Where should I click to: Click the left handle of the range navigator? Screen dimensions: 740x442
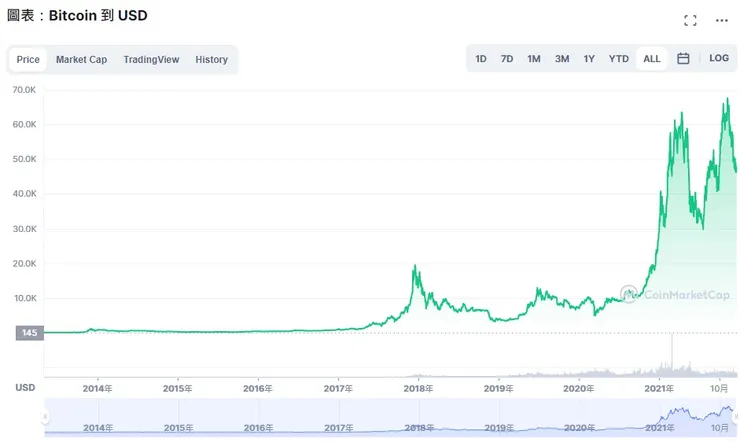[x=45, y=417]
